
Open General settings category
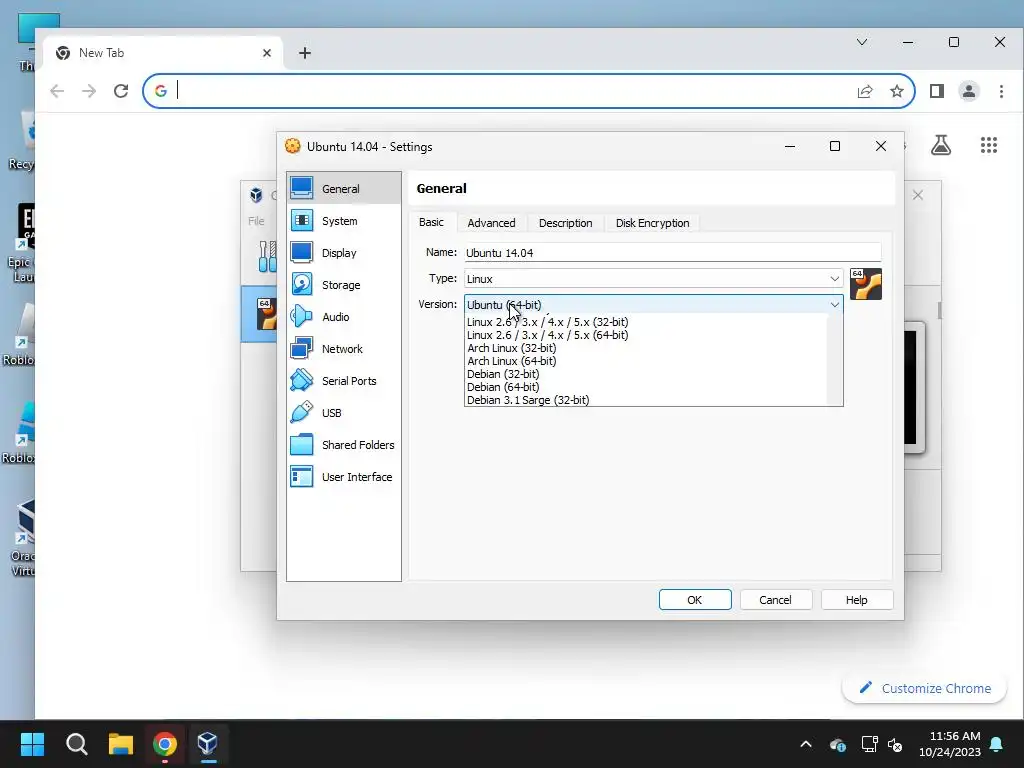[344, 189]
